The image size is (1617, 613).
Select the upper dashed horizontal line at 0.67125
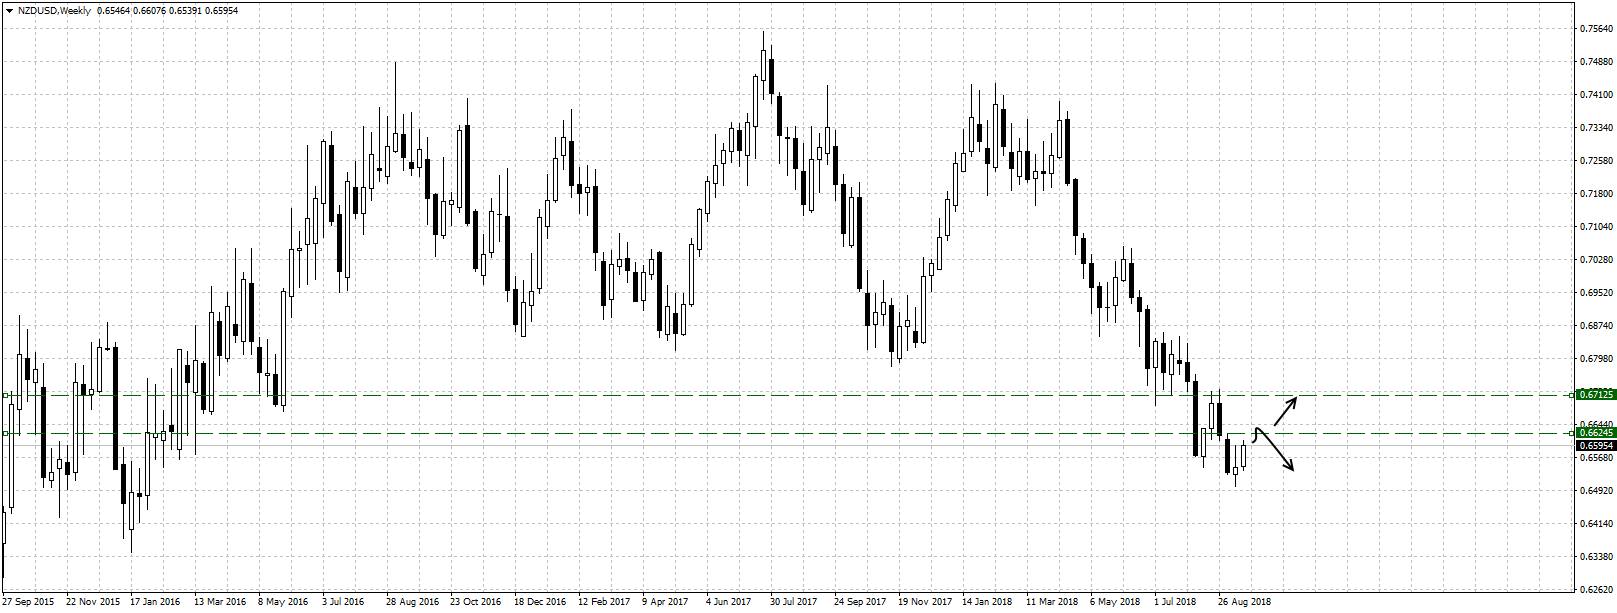point(800,395)
